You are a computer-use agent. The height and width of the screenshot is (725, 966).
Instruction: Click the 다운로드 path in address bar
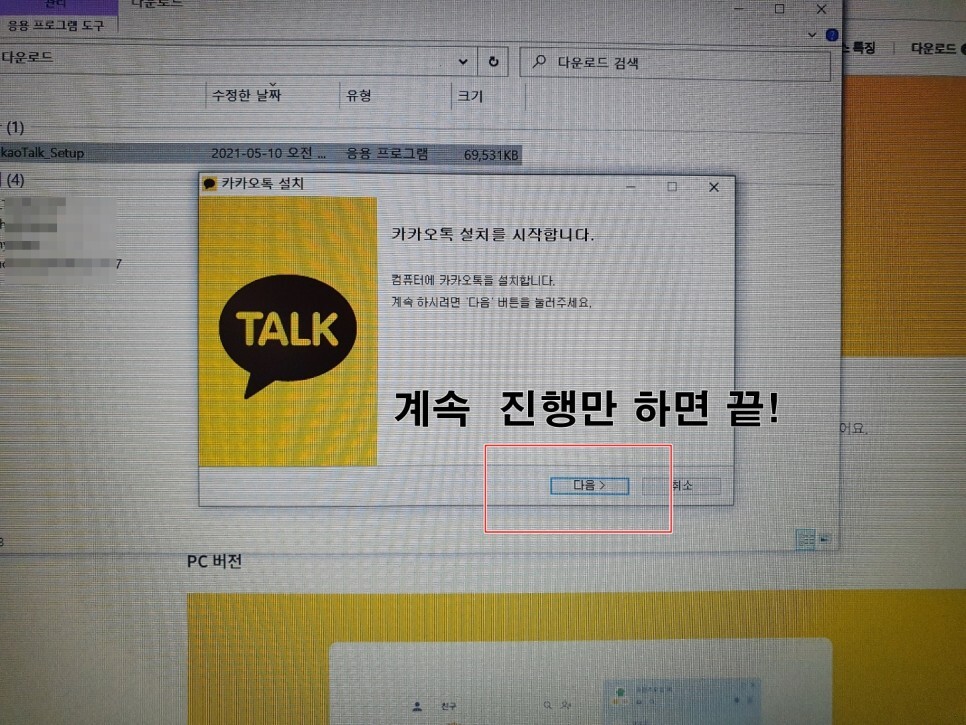point(26,57)
